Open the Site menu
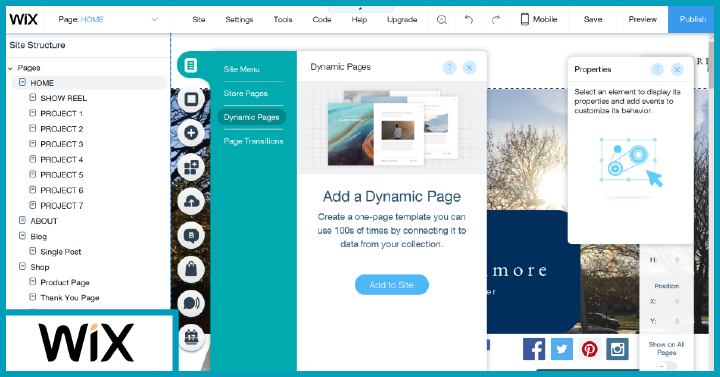720x377 pixels. click(x=199, y=19)
